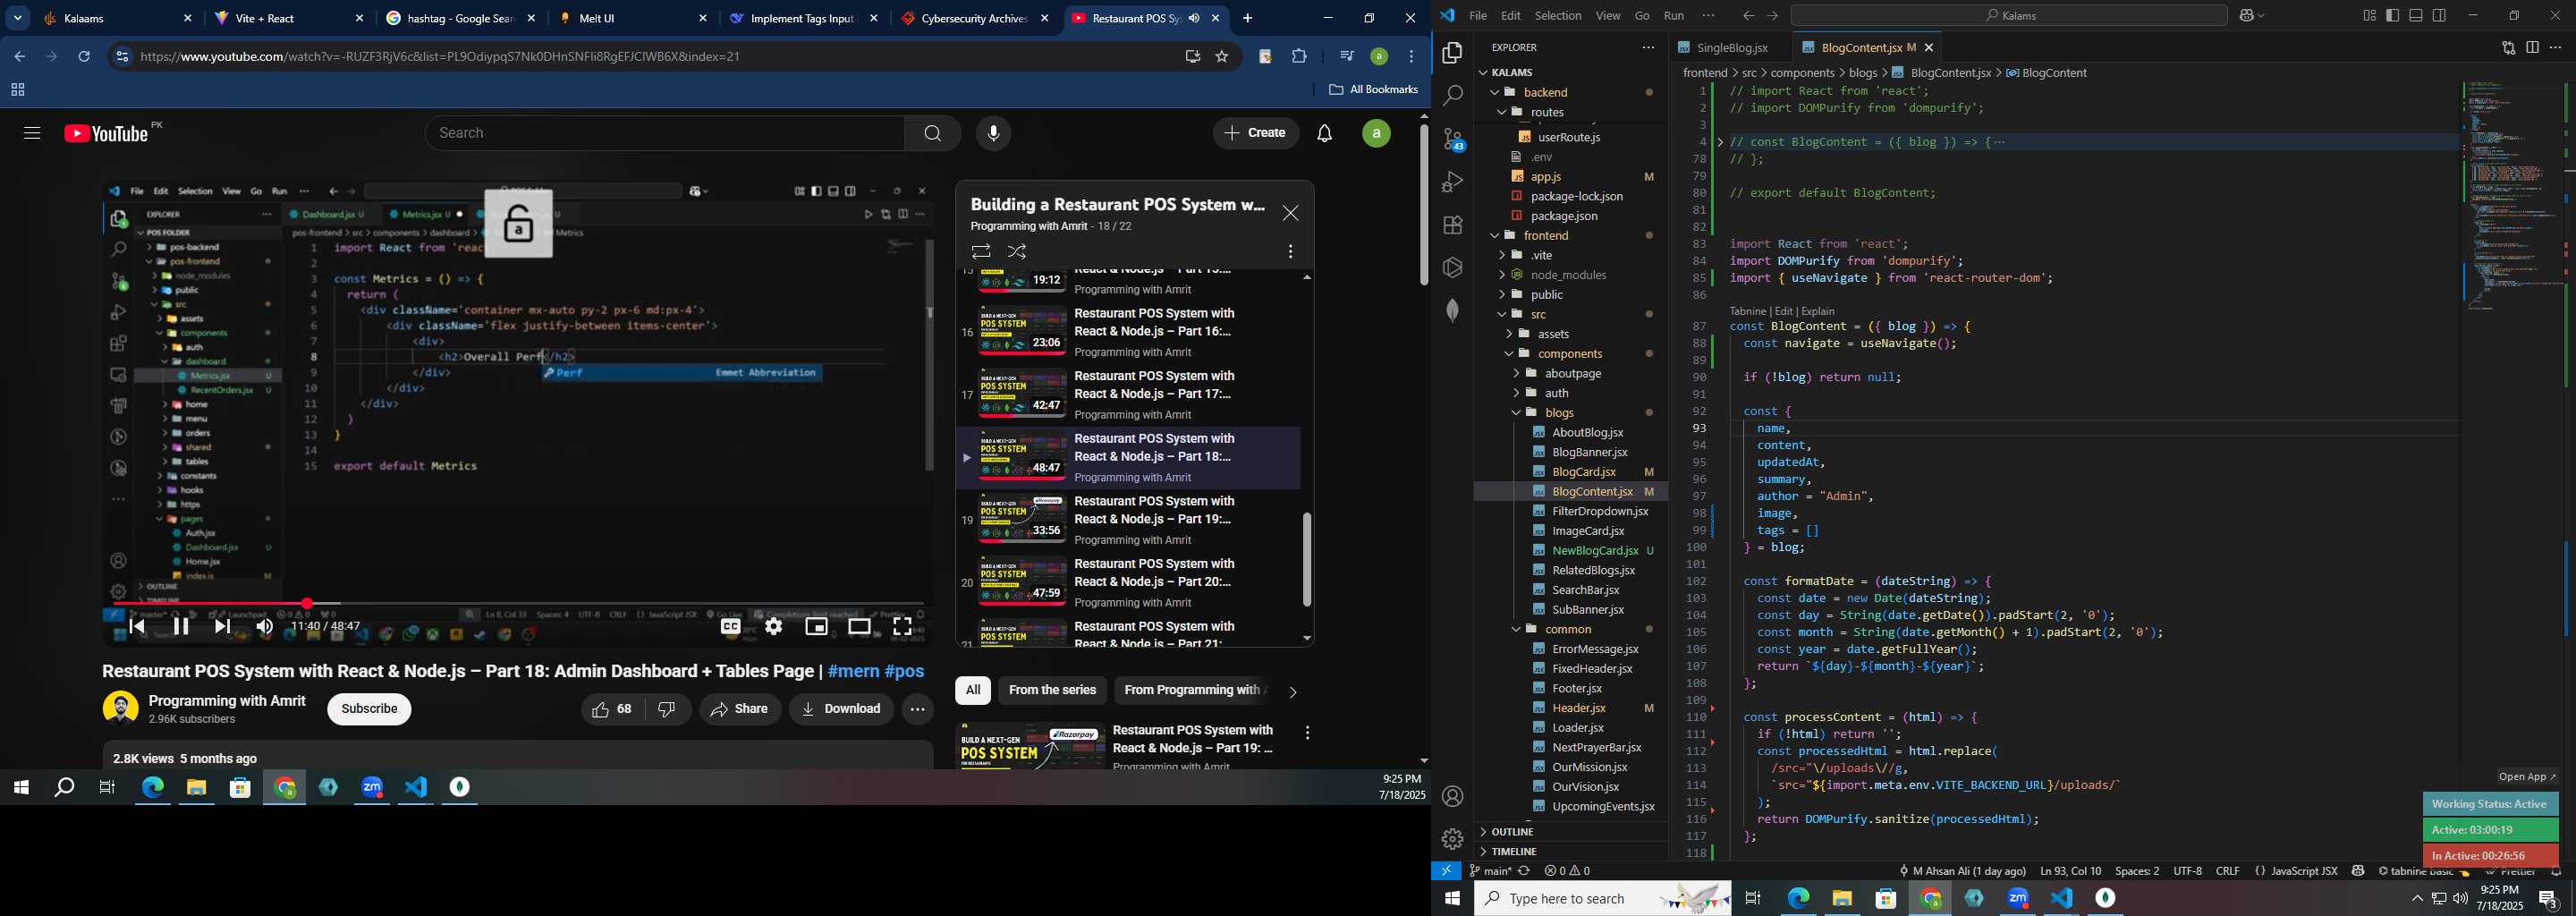
Task: Toggle VS Code primary side bar
Action: [2392, 15]
